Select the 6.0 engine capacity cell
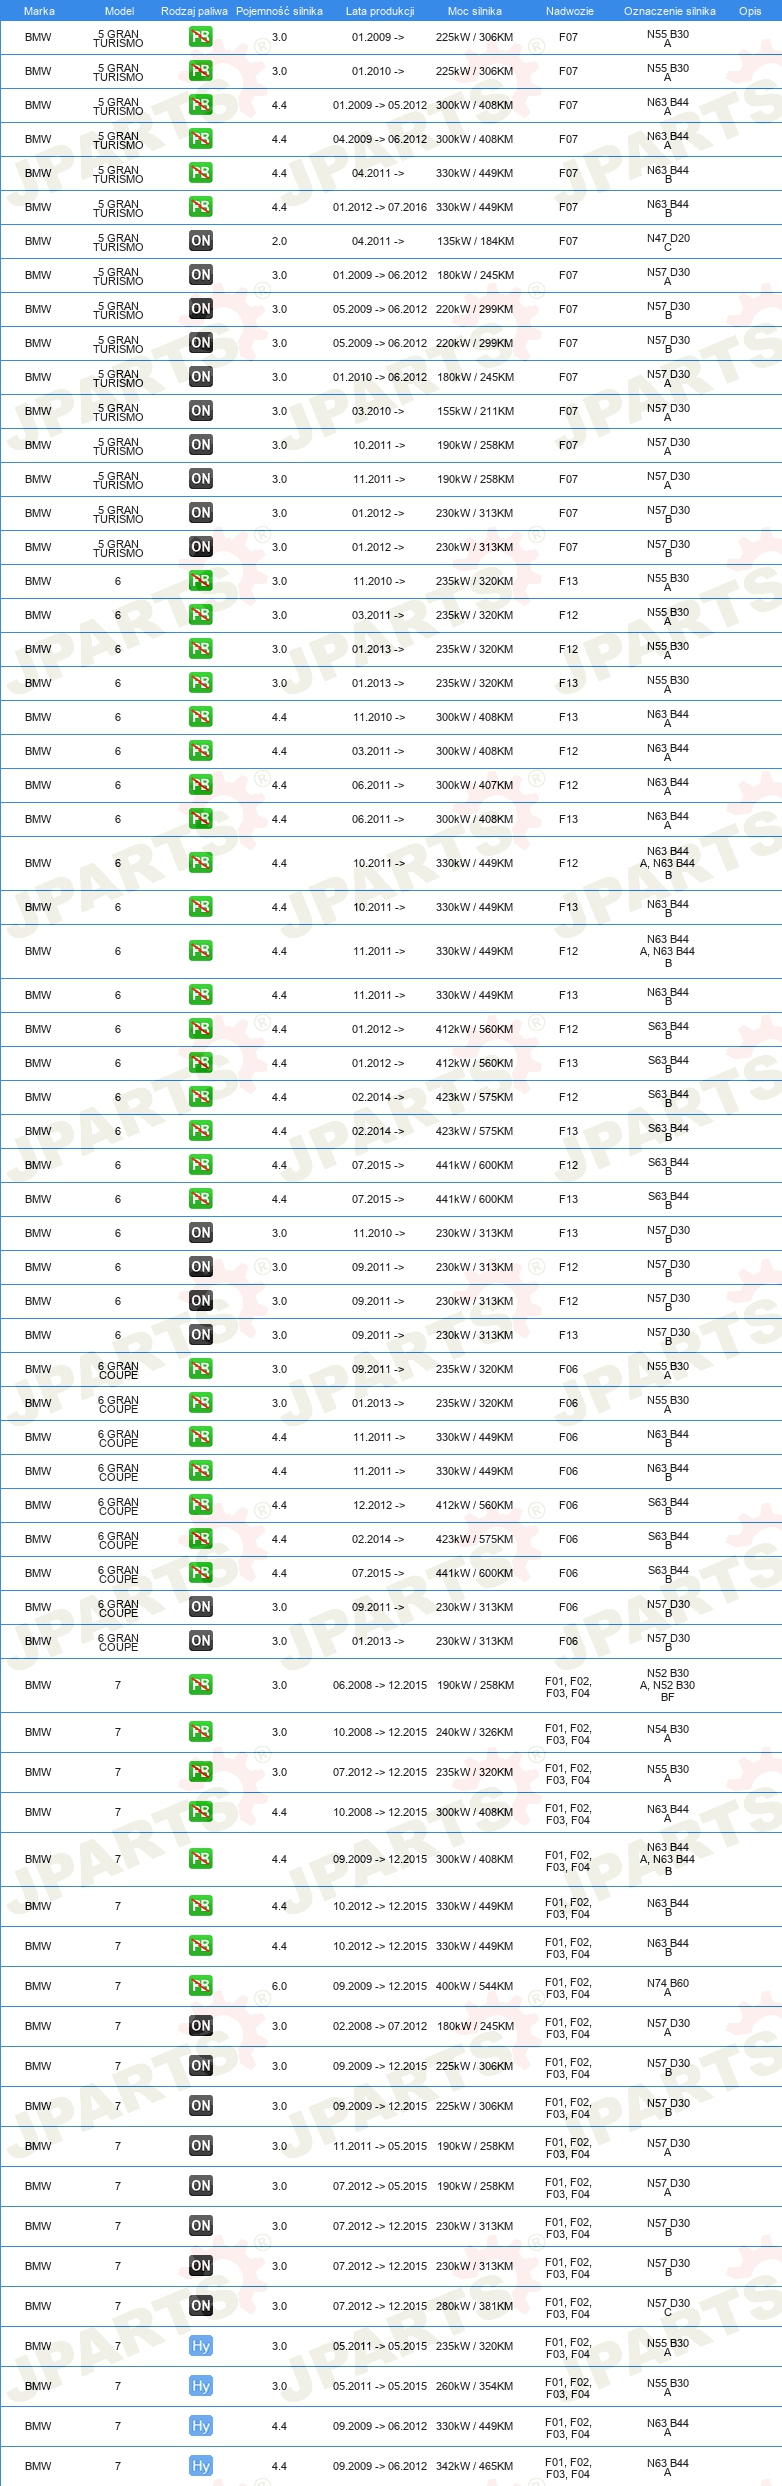This screenshot has height=2486, width=782. tap(279, 1986)
